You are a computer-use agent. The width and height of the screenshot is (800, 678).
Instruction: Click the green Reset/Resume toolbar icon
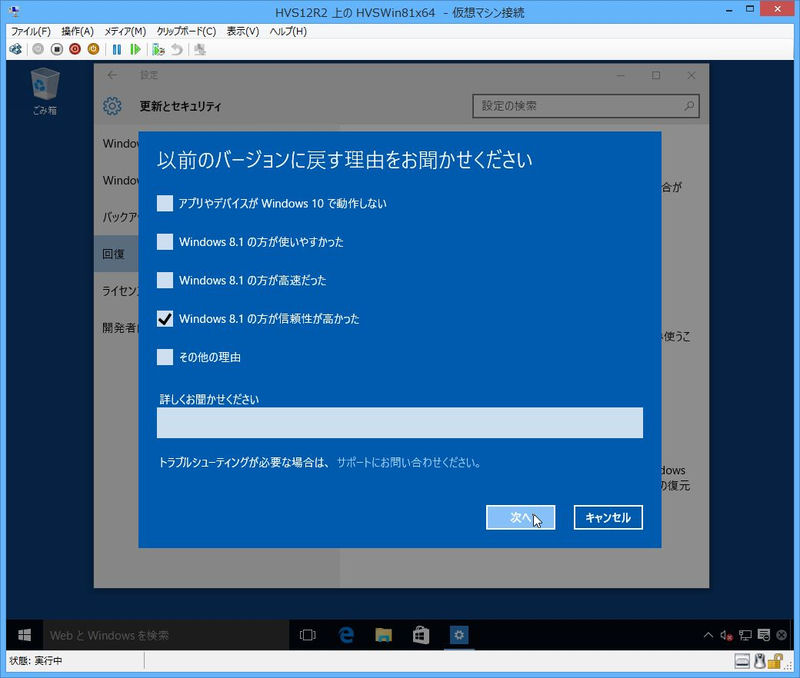(135, 49)
